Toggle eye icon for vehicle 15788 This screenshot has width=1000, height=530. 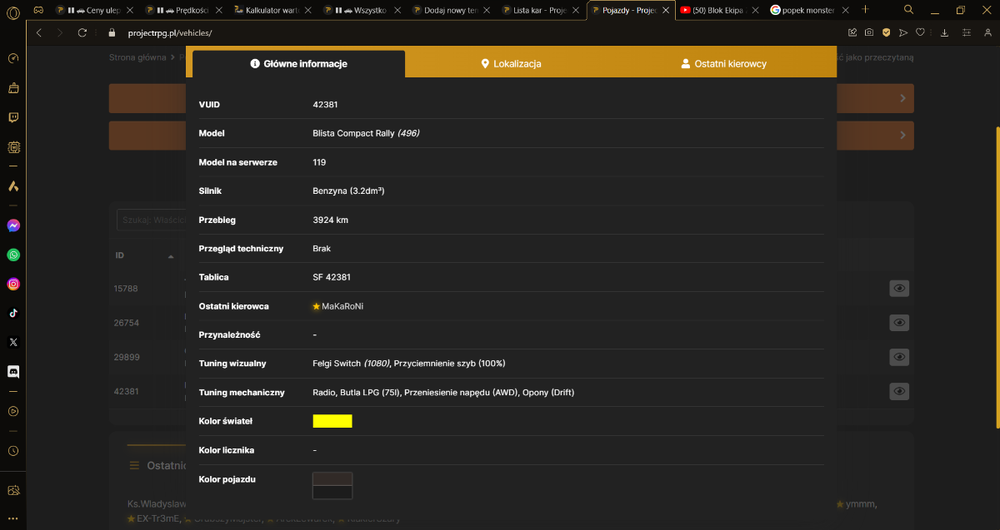coord(899,288)
